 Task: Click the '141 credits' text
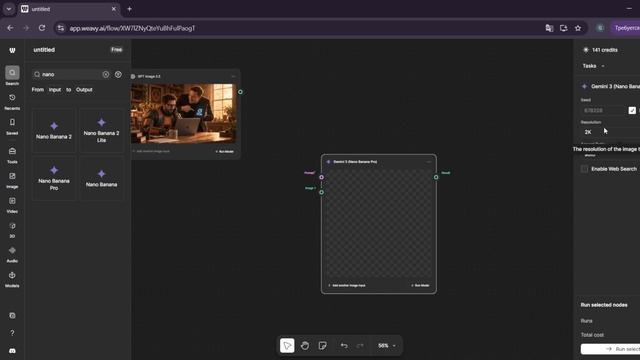click(605, 50)
